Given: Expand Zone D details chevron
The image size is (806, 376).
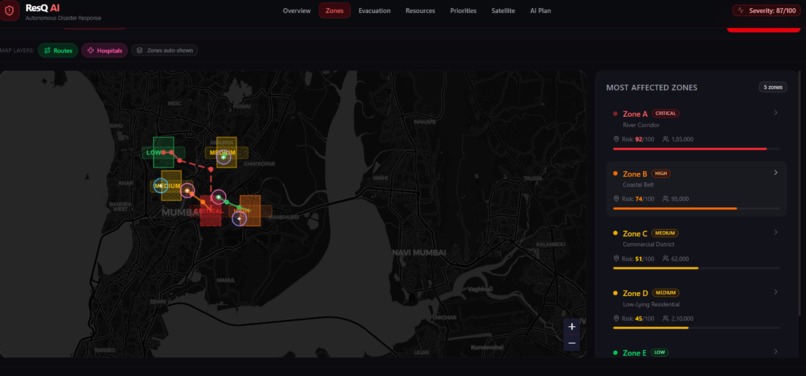Looking at the screenshot, I should click(x=776, y=292).
